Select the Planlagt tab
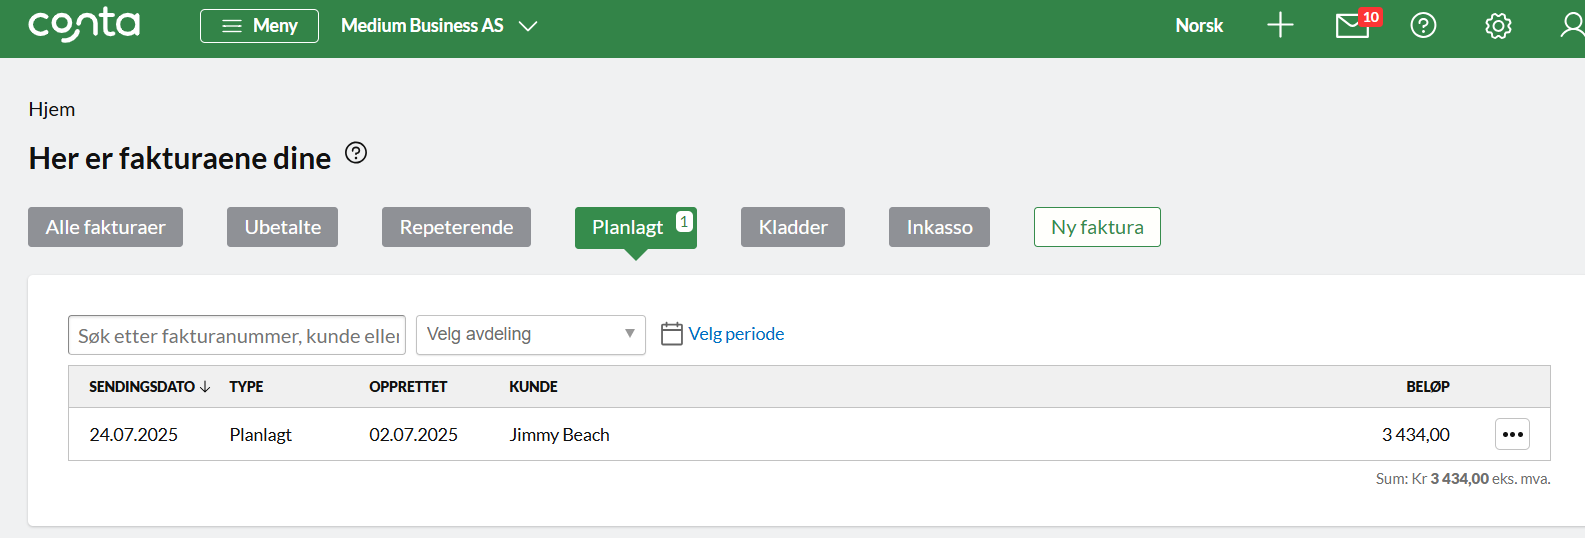Viewport: 1585px width, 538px height. pyautogui.click(x=636, y=227)
